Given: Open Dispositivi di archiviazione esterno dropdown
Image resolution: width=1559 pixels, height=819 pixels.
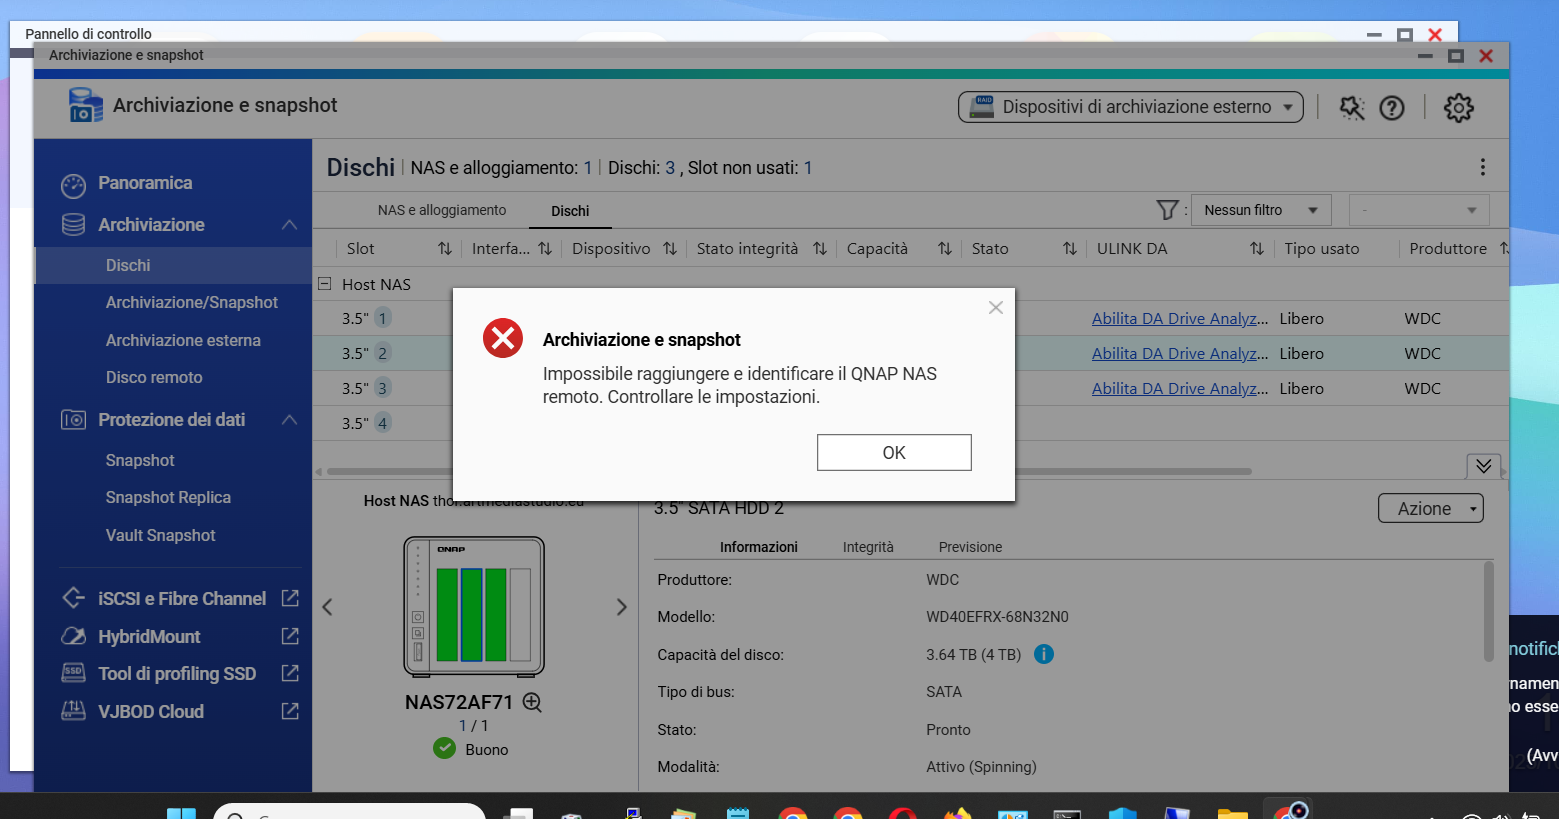Looking at the screenshot, I should (x=1130, y=107).
